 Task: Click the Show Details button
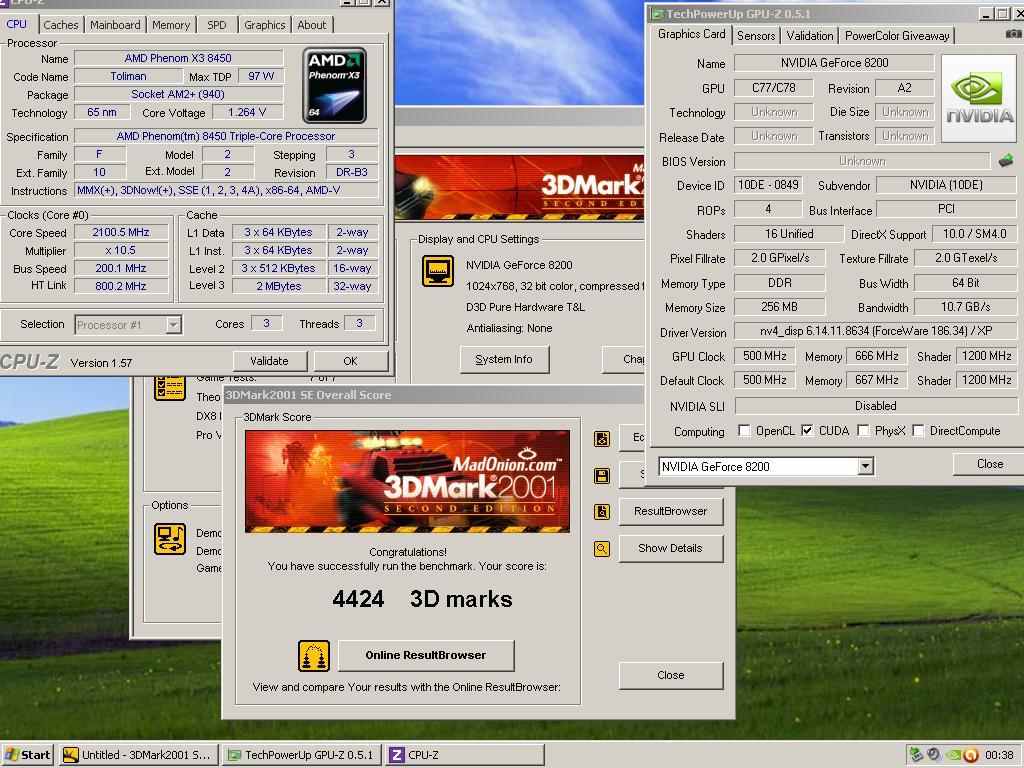[670, 549]
